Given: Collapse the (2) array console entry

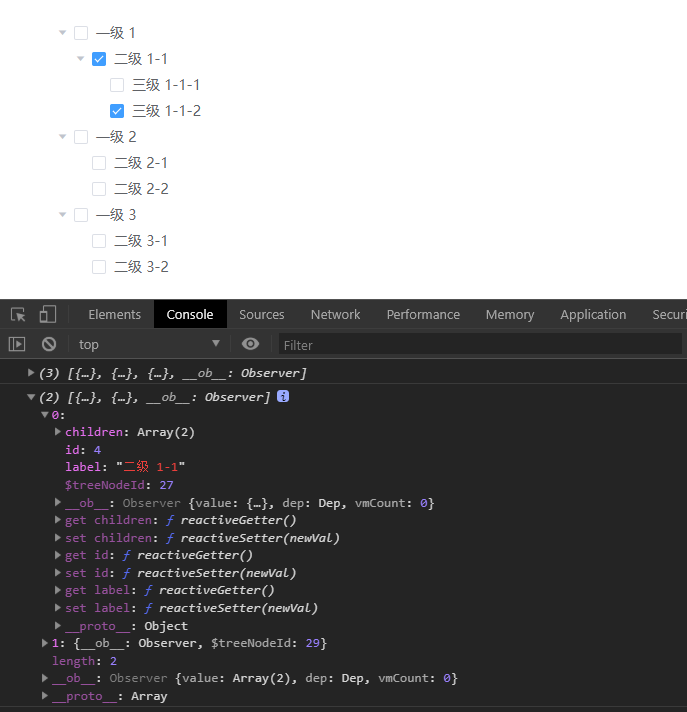Looking at the screenshot, I should (x=31, y=397).
